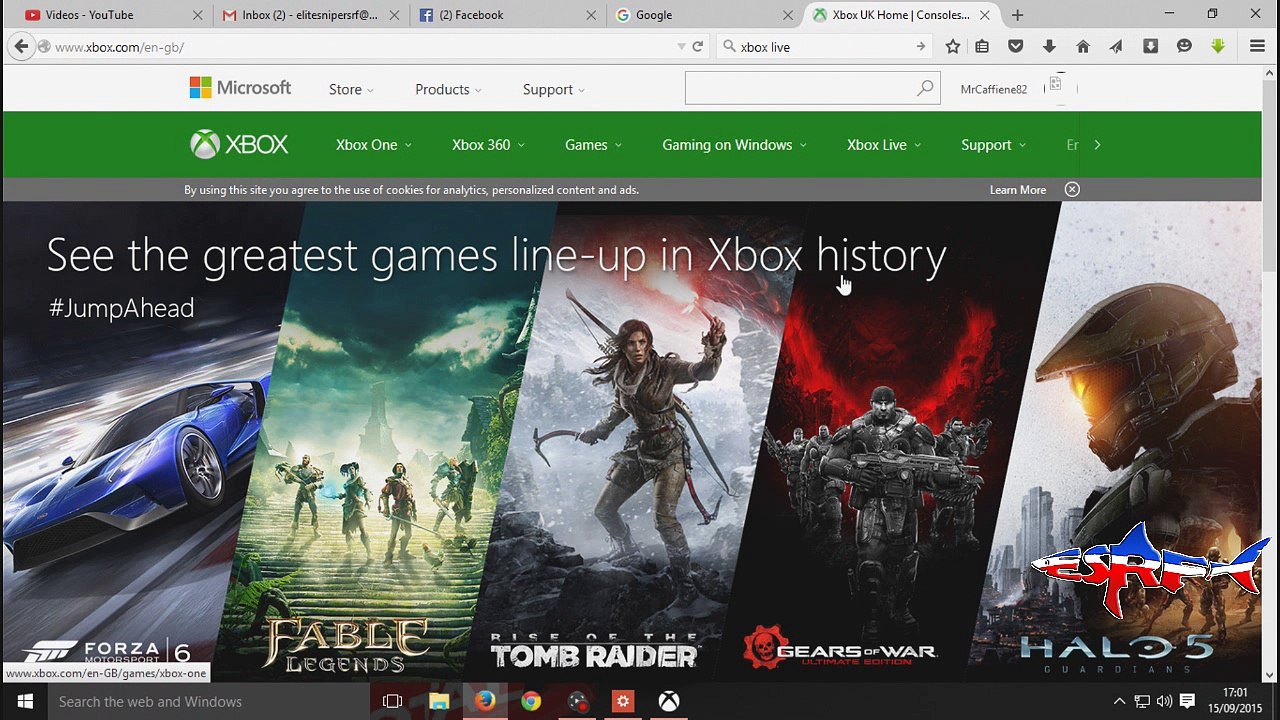Viewport: 1280px width, 720px height.
Task: Go to the Firefox home page icon
Action: [1083, 46]
